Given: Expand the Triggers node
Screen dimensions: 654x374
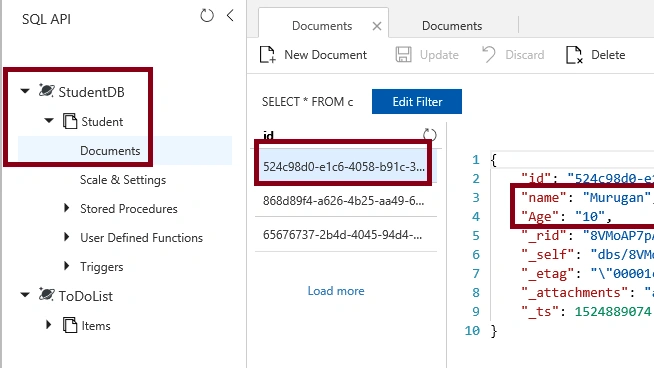Looking at the screenshot, I should 67,266.
